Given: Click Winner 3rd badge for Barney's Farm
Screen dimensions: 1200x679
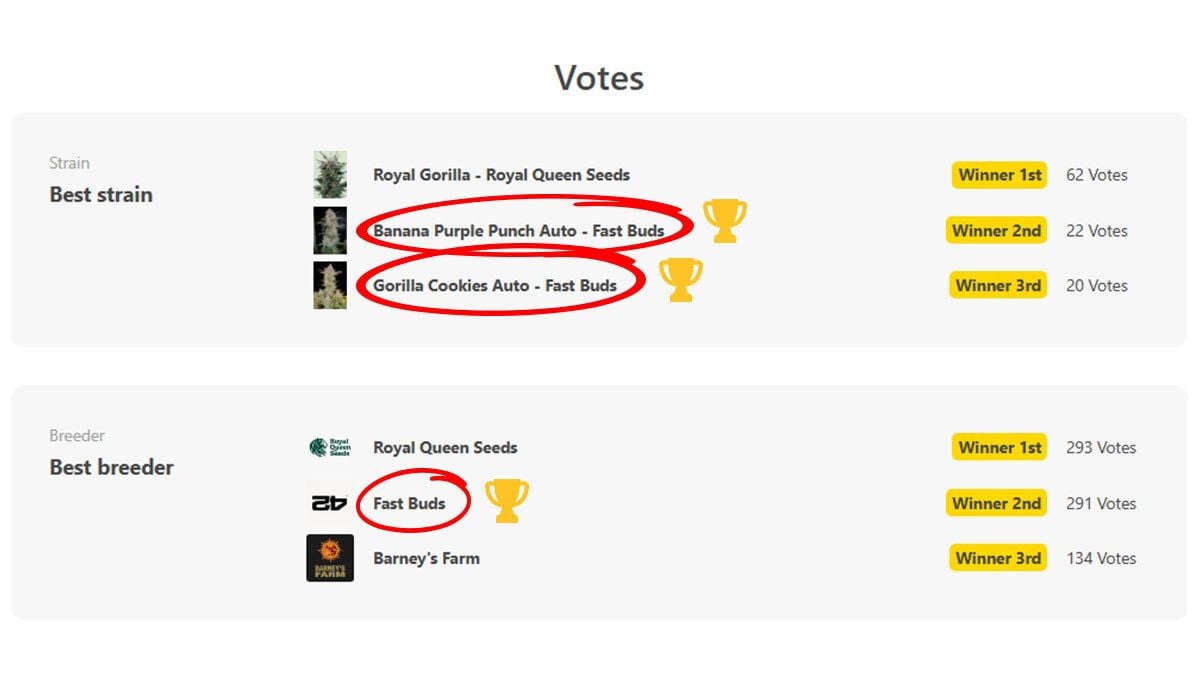Looking at the screenshot, I should (998, 558).
